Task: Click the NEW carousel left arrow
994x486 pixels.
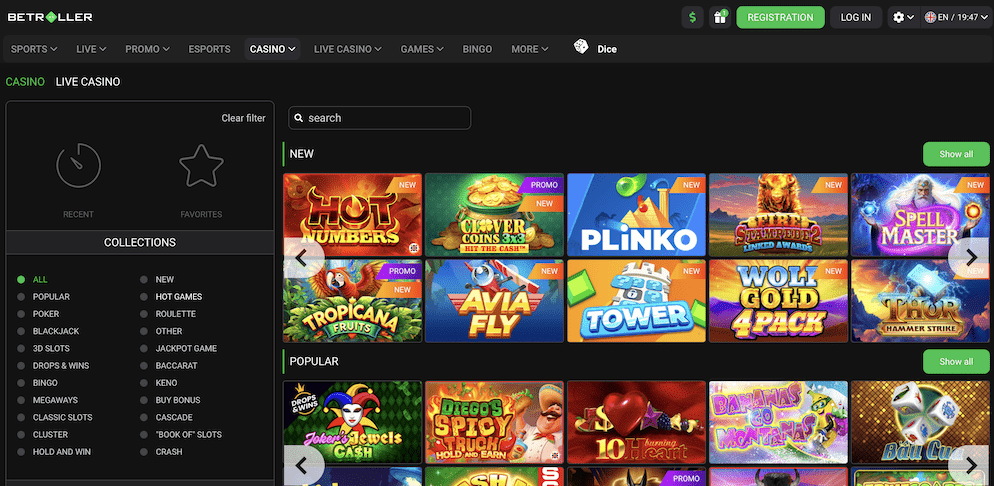Action: point(302,257)
